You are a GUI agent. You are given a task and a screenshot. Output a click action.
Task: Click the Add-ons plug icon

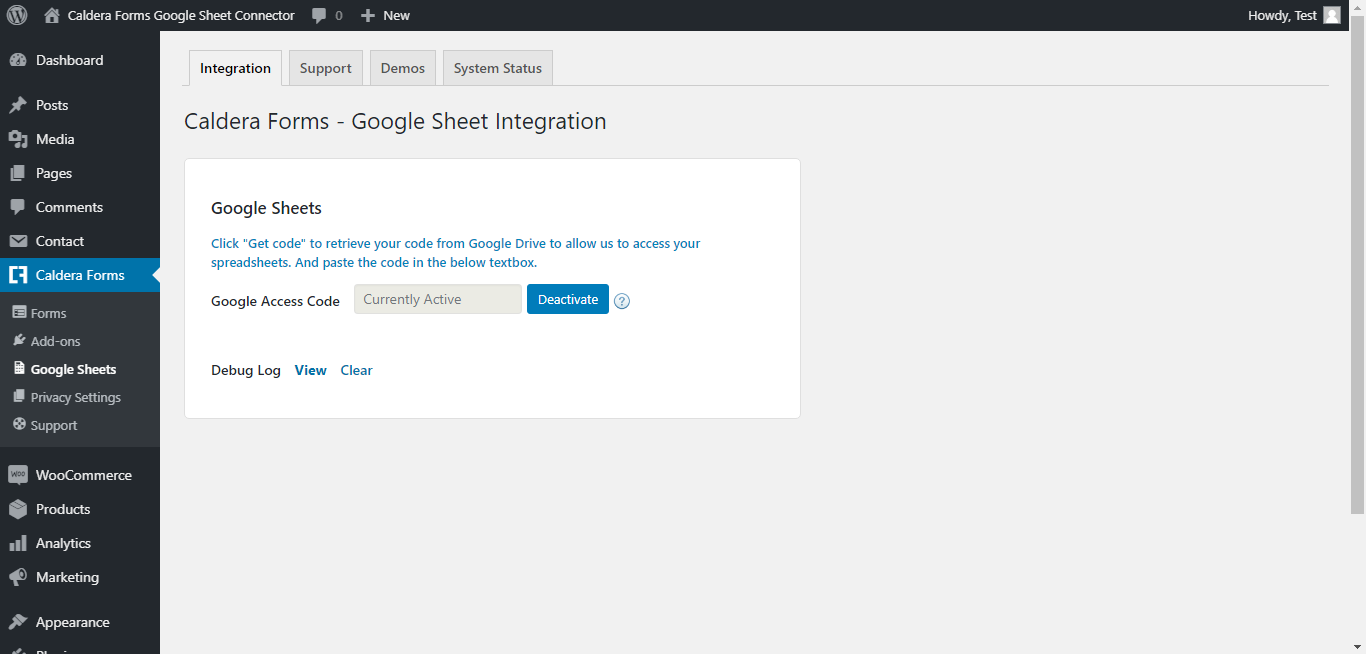click(19, 341)
